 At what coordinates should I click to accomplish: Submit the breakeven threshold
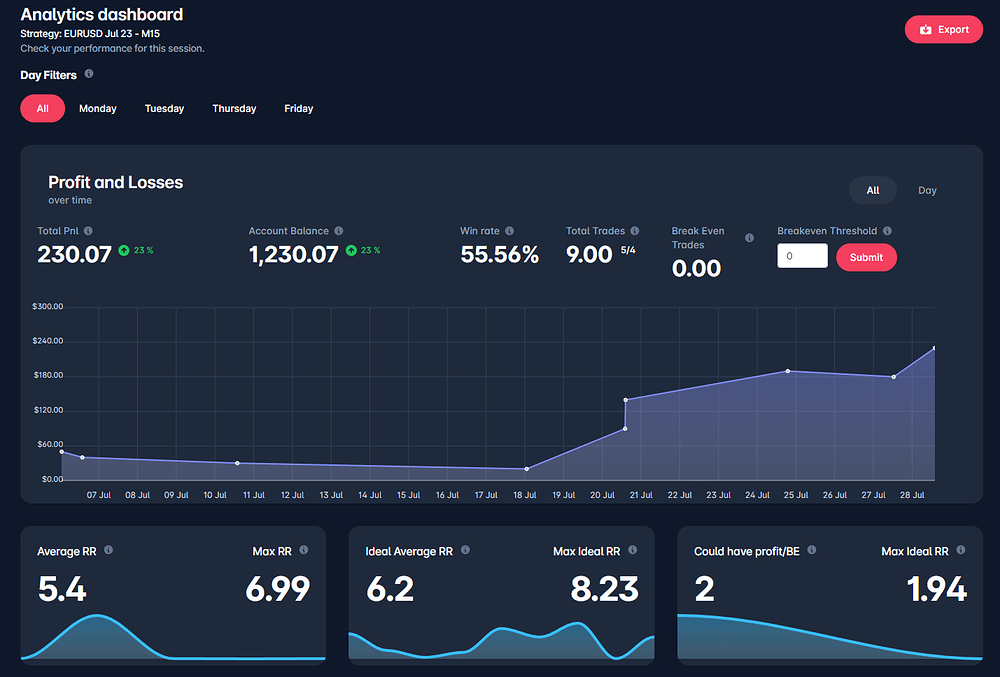point(866,257)
